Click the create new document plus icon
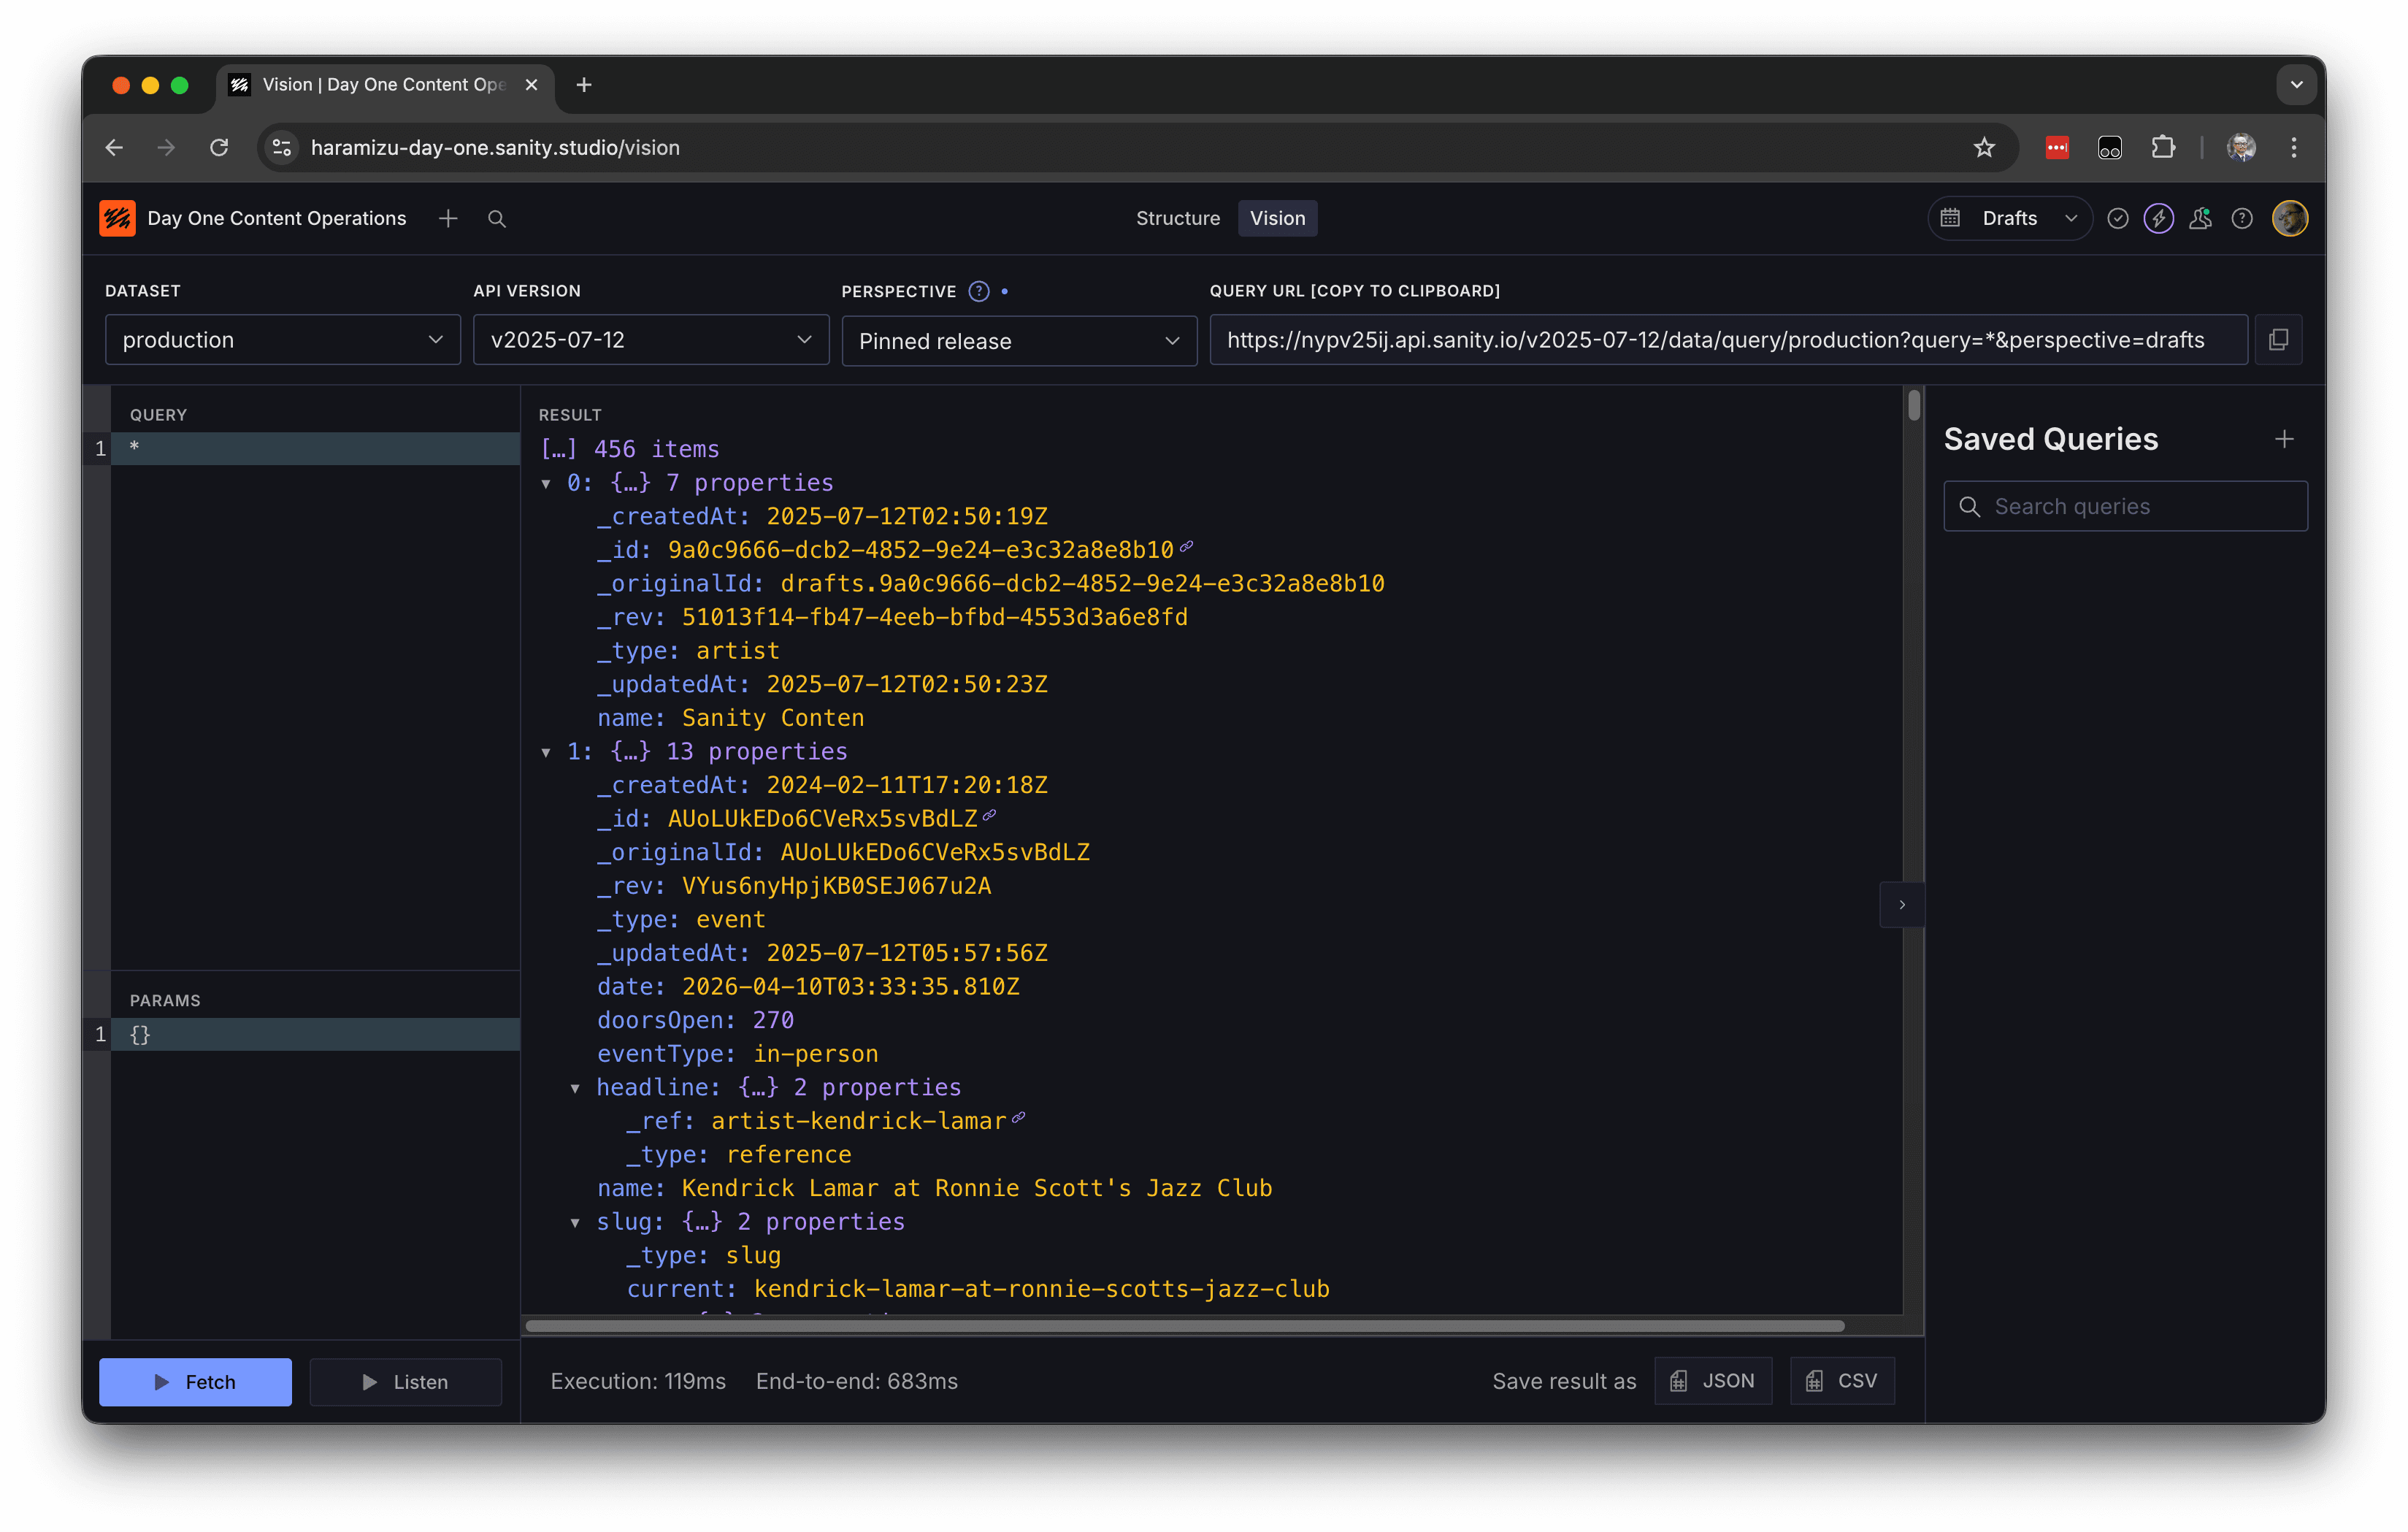This screenshot has height=1532, width=2408. coord(448,218)
